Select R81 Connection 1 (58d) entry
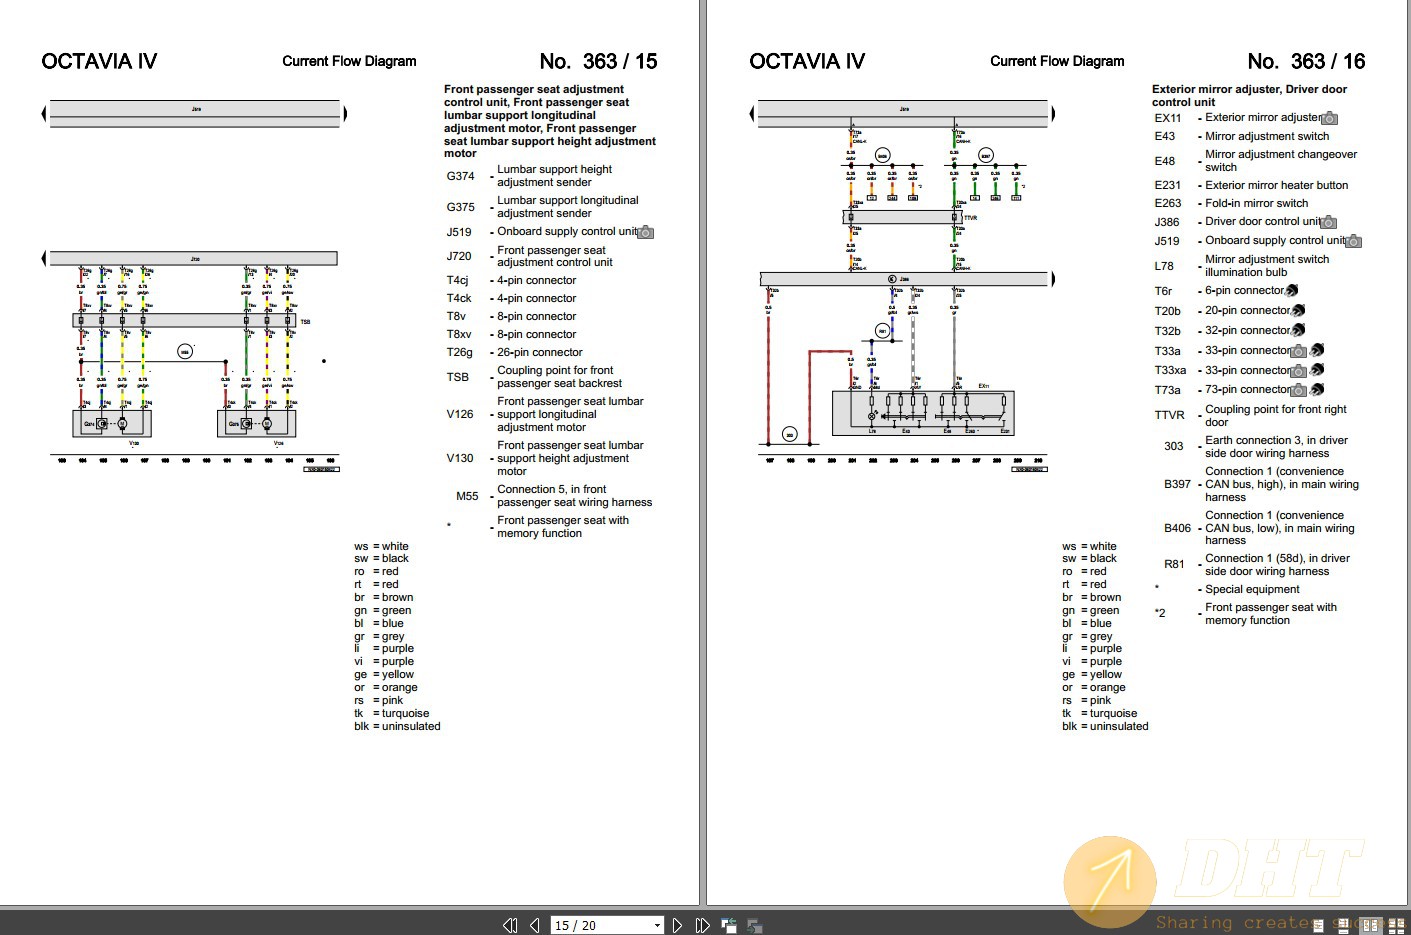This screenshot has height=935, width=1411. coord(1257,565)
